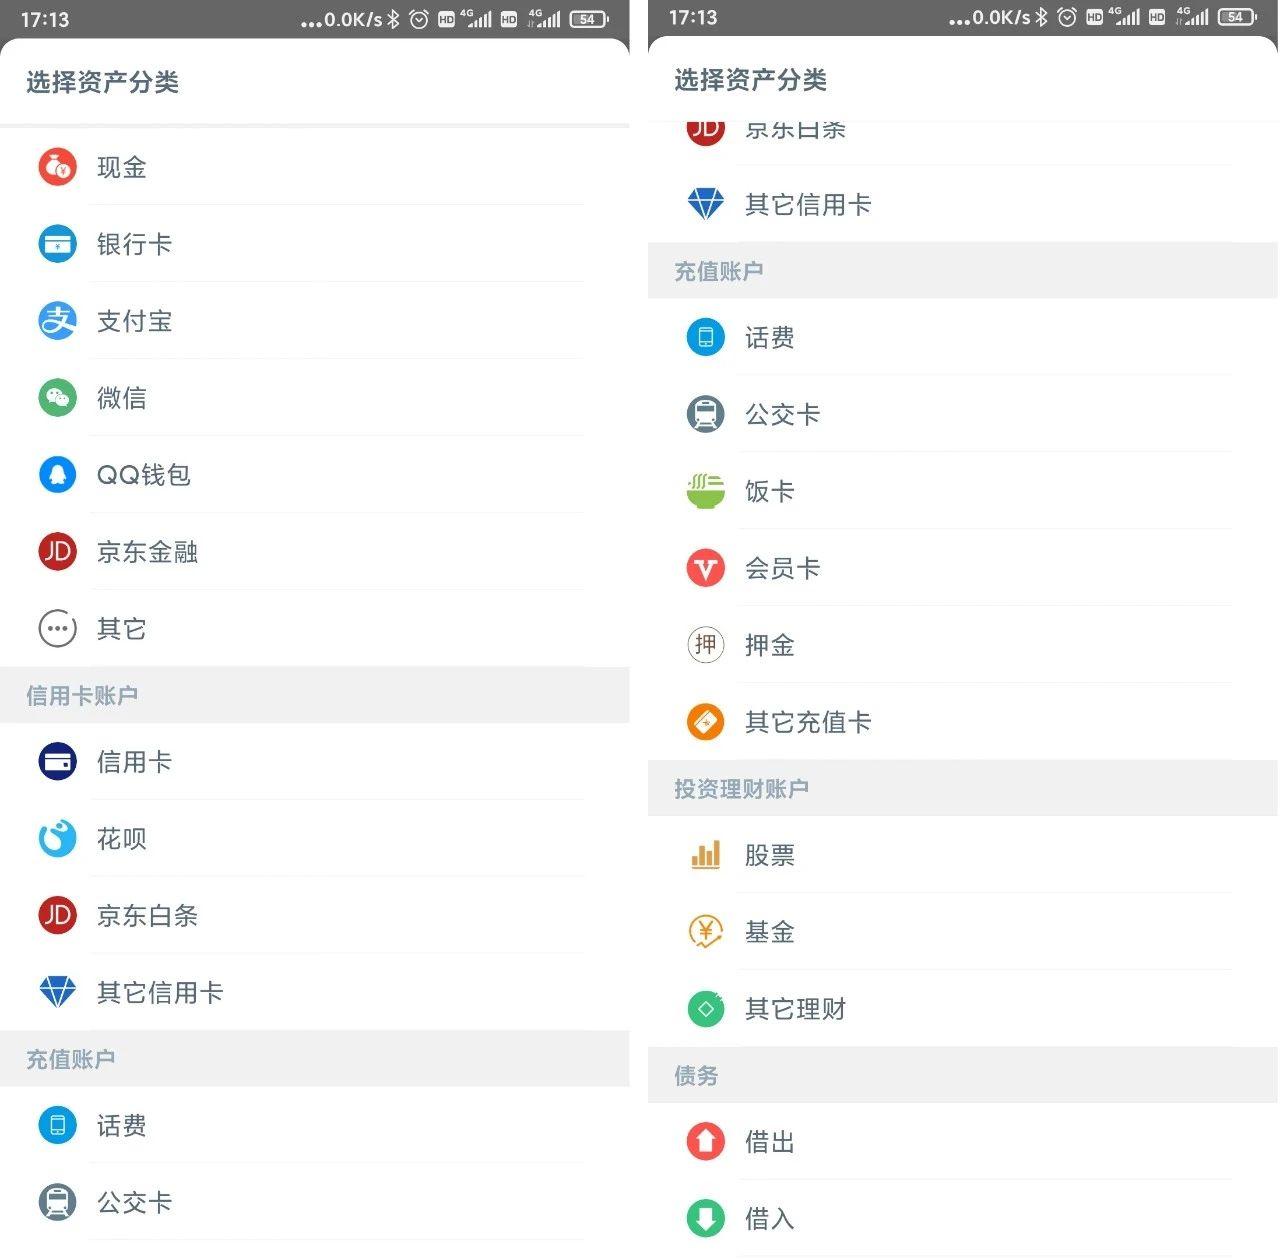The height and width of the screenshot is (1259, 1280).
Task: Tap the 股票 bar chart icon
Action: pyautogui.click(x=706, y=855)
